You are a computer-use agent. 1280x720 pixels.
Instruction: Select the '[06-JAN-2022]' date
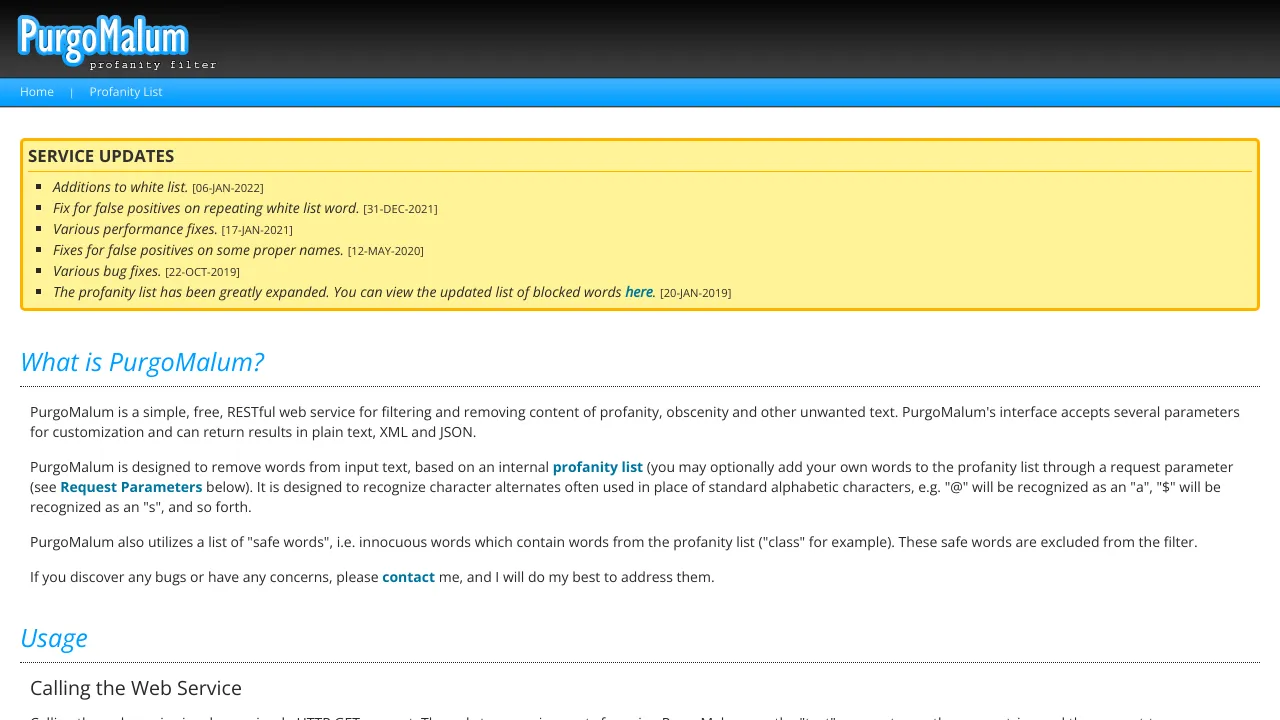tap(228, 188)
